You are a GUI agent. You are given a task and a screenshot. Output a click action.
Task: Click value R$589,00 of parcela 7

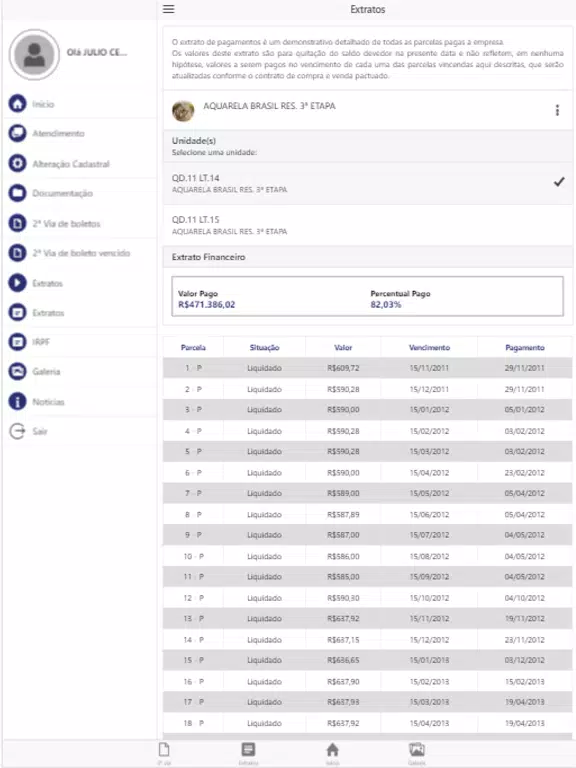pyautogui.click(x=343, y=493)
